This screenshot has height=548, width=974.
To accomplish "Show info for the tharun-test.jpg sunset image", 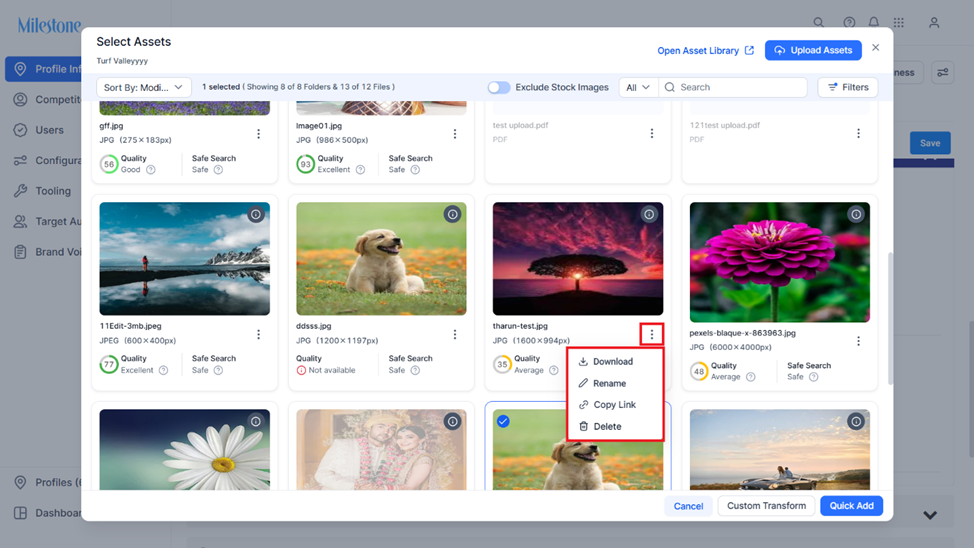I will click(649, 214).
